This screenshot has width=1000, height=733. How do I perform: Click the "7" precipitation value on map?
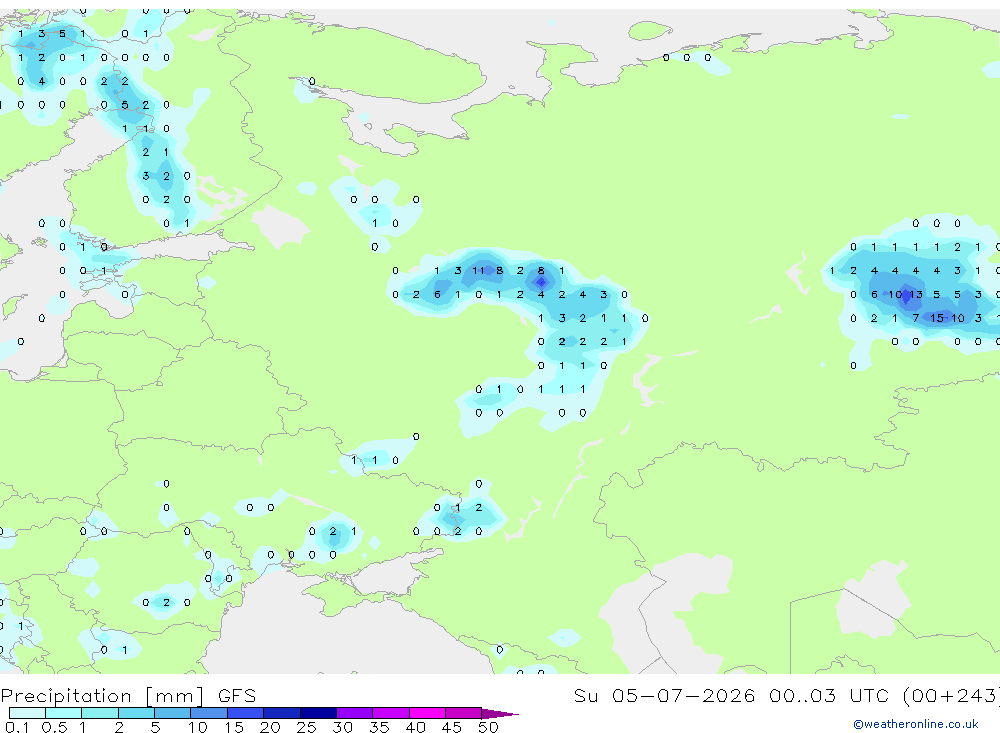click(x=916, y=318)
